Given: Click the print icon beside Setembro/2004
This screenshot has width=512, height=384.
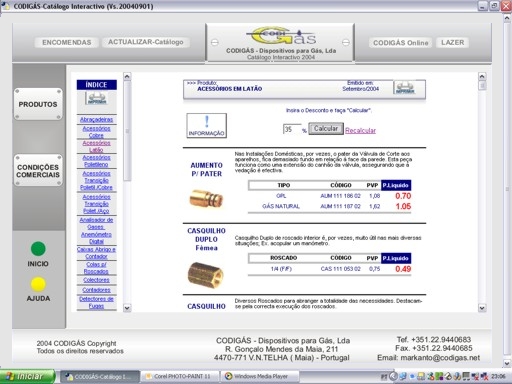Looking at the screenshot, I should coord(405,88).
